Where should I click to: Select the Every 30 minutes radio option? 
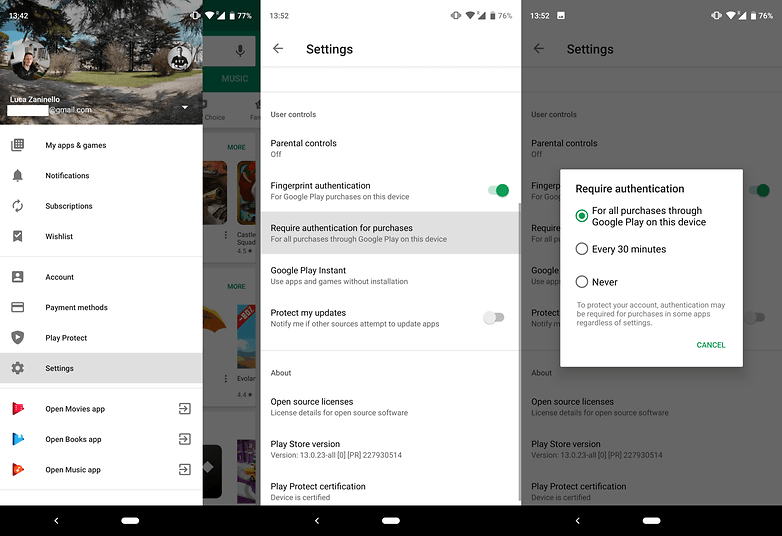click(582, 249)
